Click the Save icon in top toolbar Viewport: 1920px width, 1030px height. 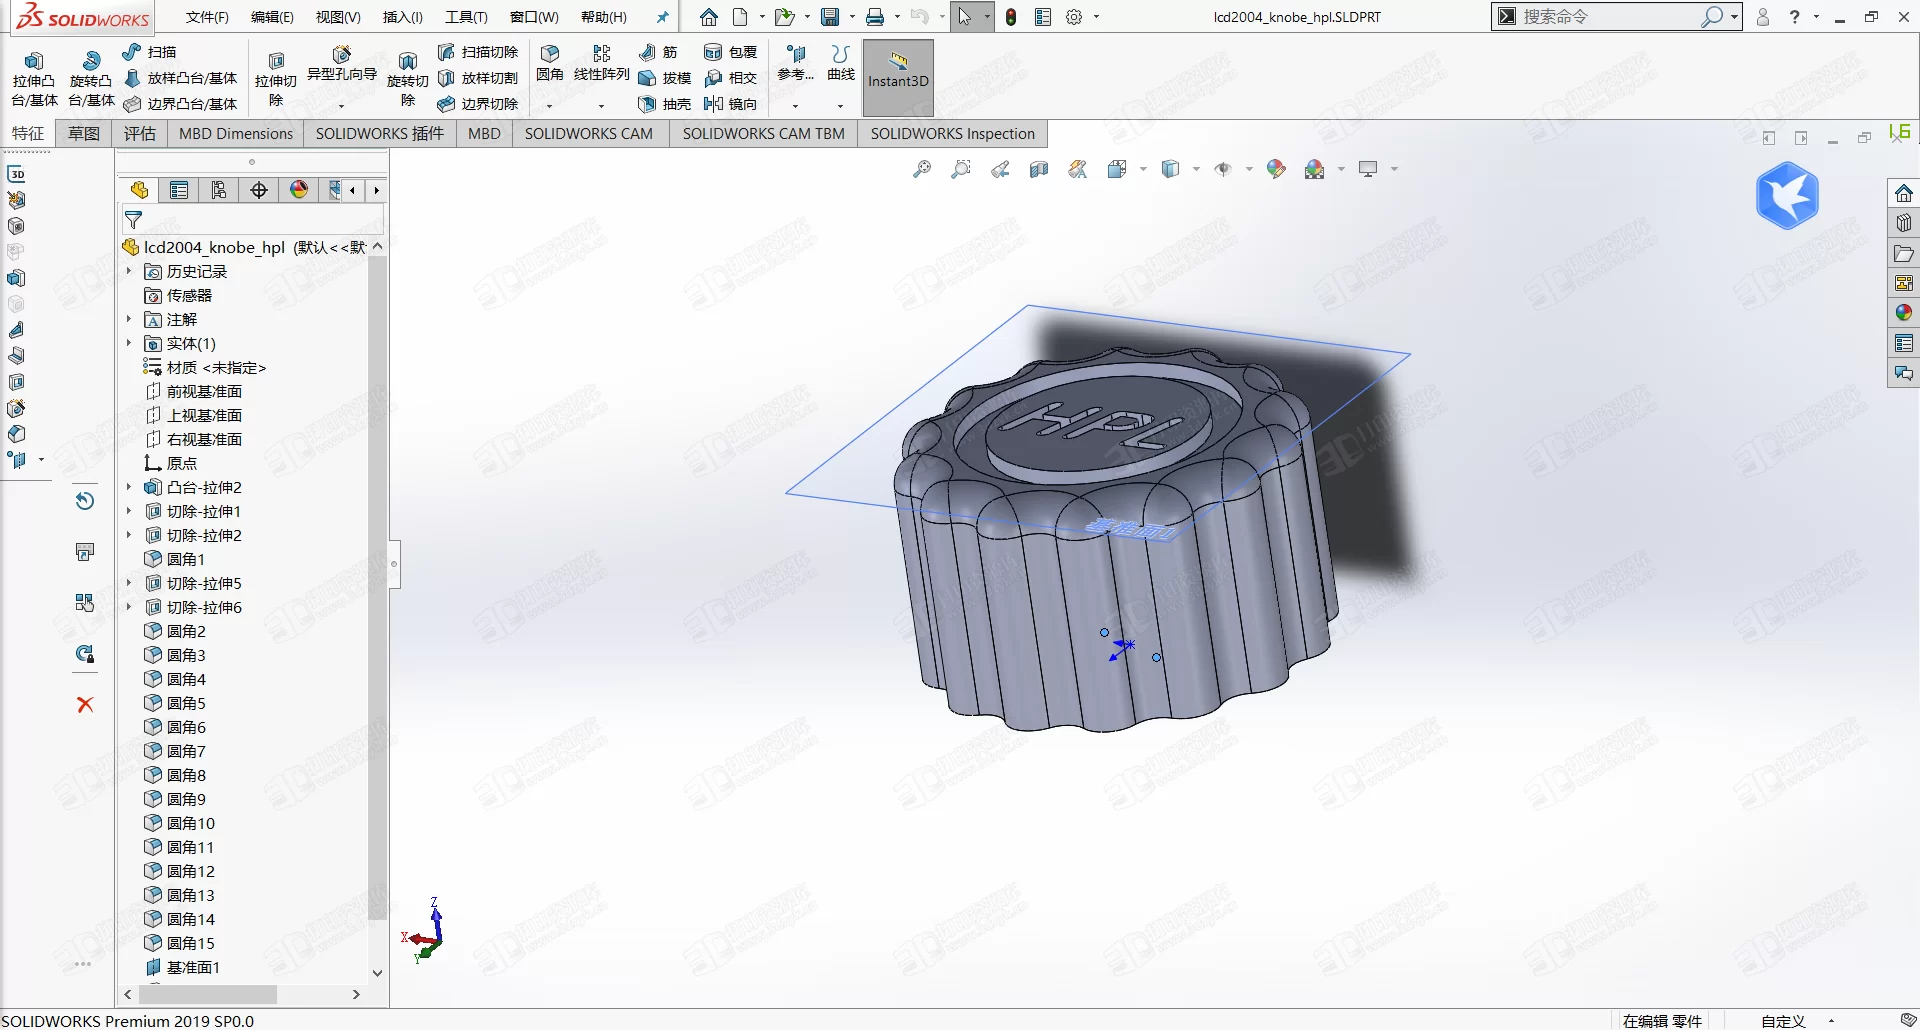coord(830,17)
